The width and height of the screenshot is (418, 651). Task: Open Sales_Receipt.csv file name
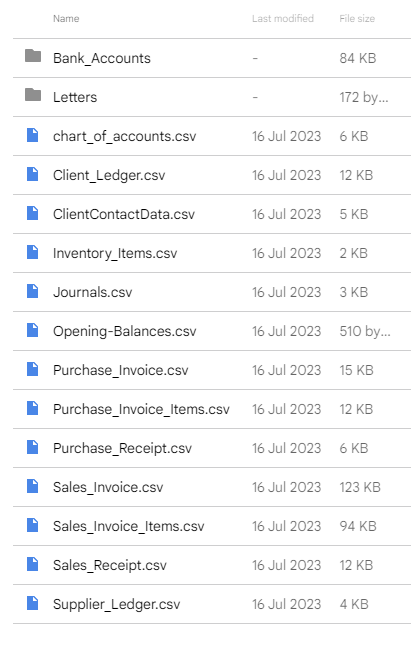[110, 565]
